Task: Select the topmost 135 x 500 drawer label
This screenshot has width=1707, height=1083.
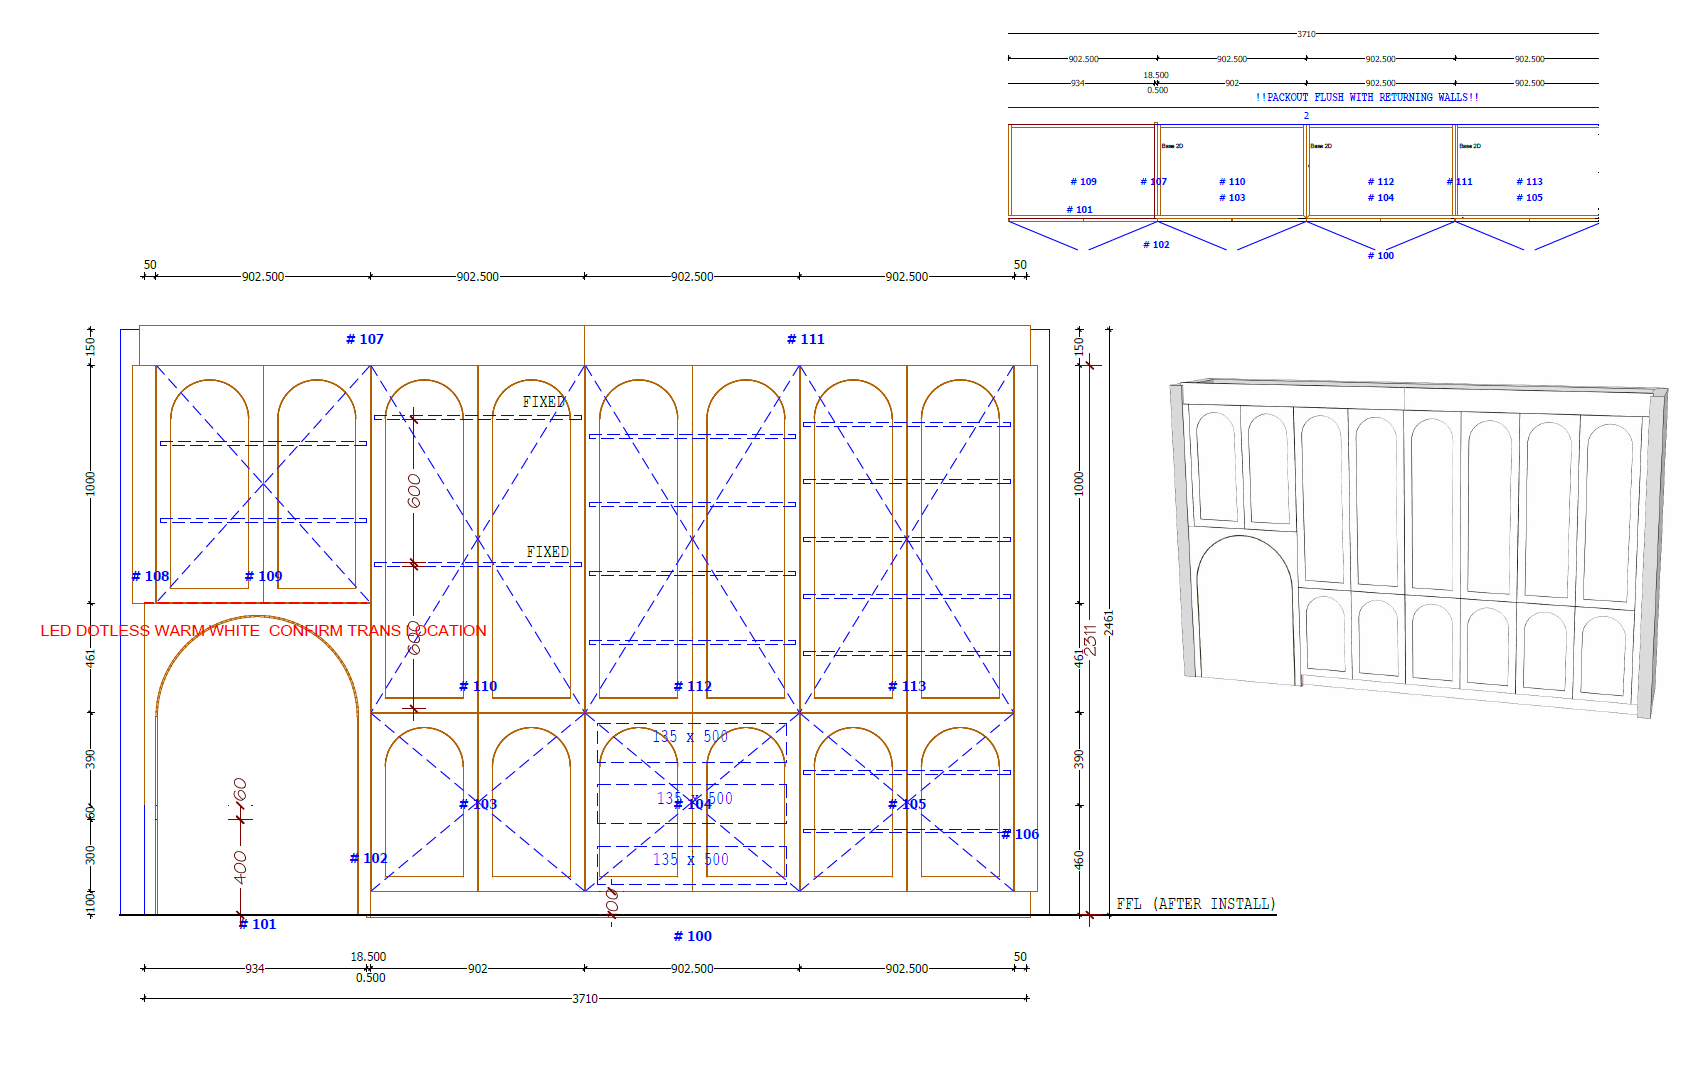Action: [690, 736]
